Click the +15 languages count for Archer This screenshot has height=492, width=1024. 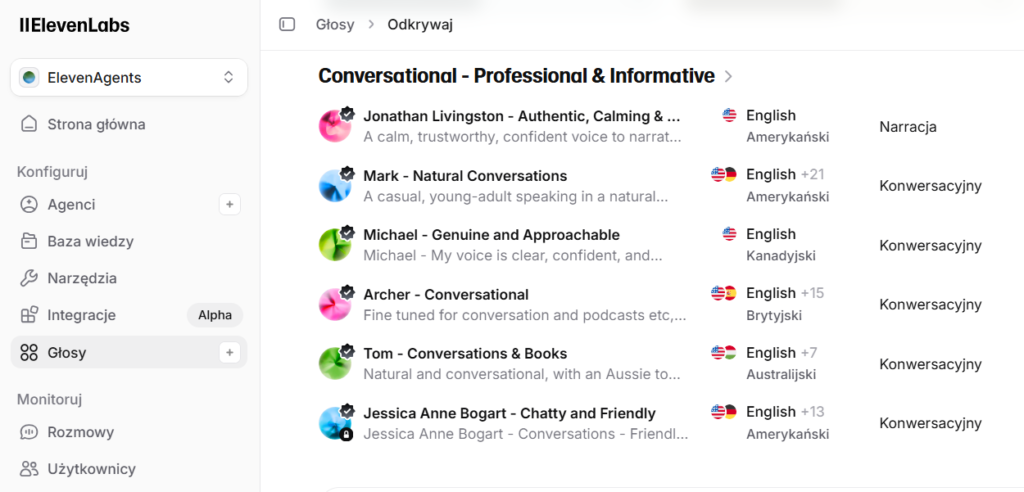pos(812,293)
